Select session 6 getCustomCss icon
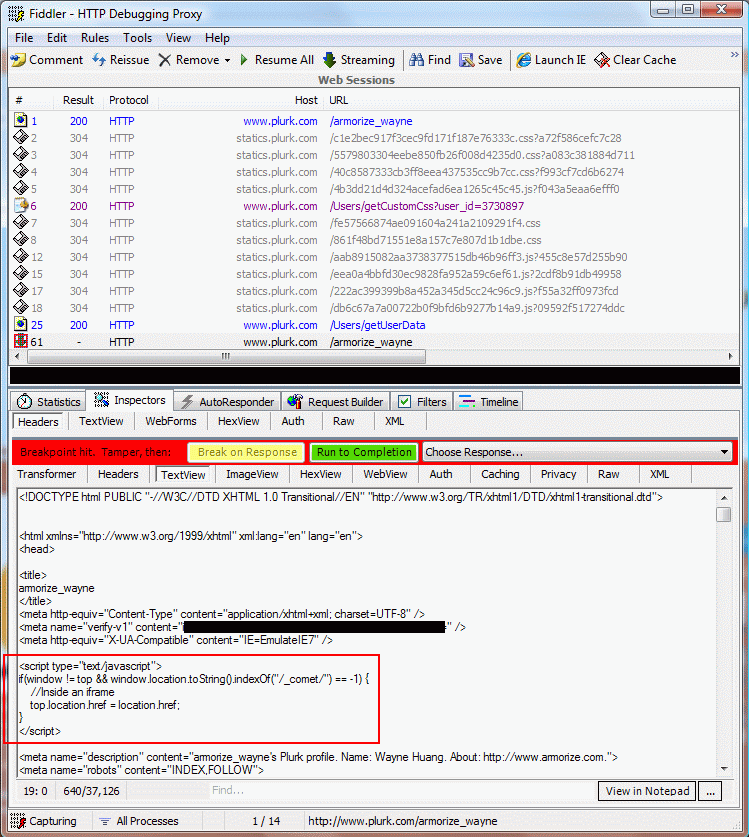The width and height of the screenshot is (749, 837). click(x=20, y=205)
